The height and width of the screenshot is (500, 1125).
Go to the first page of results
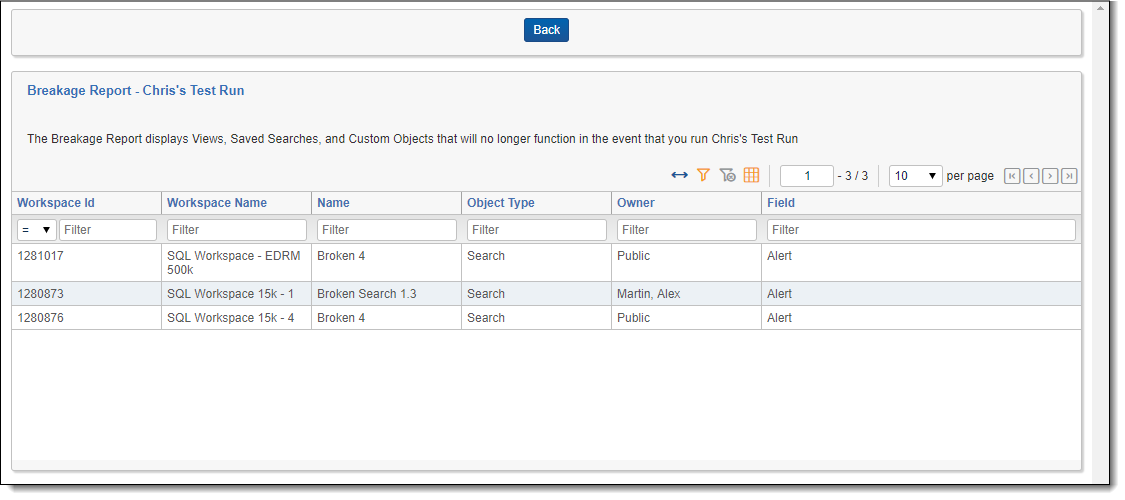pyautogui.click(x=1012, y=176)
